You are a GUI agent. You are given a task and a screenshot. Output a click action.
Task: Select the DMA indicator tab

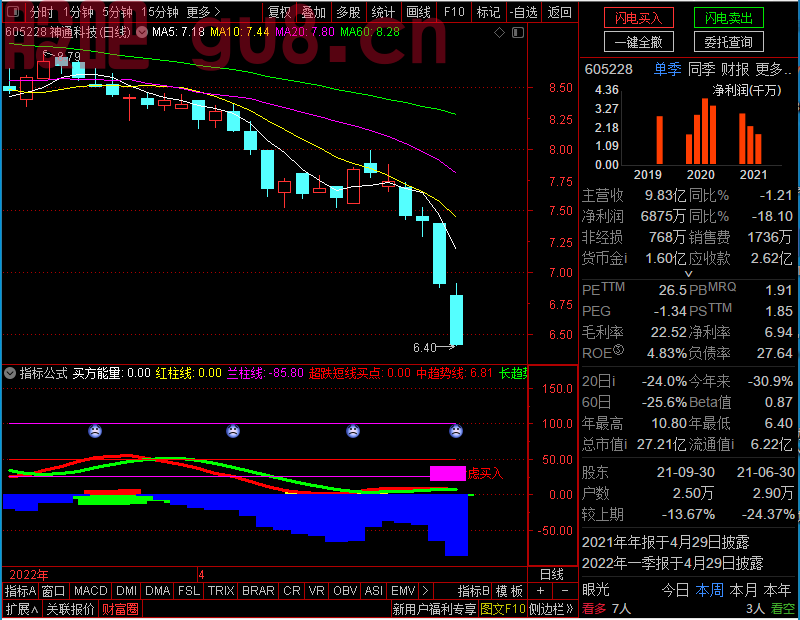158,591
